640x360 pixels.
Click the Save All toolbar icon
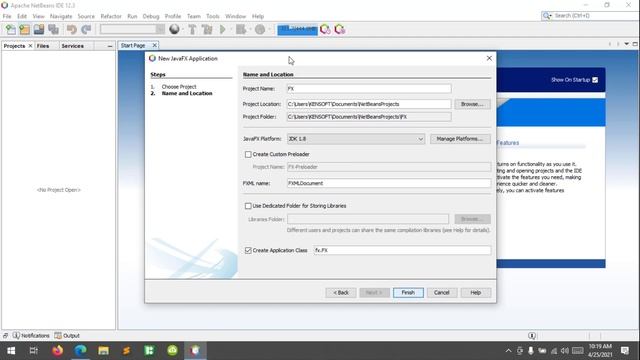pyautogui.click(x=53, y=29)
